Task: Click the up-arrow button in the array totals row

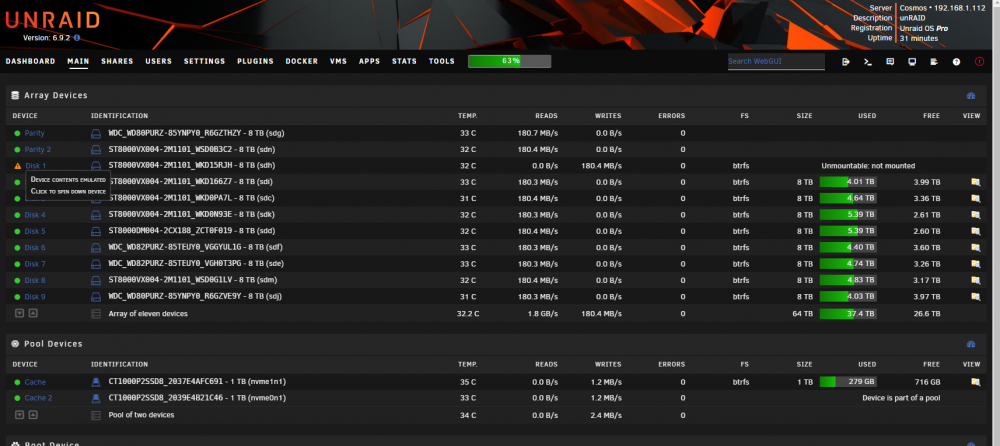Action: (x=33, y=313)
